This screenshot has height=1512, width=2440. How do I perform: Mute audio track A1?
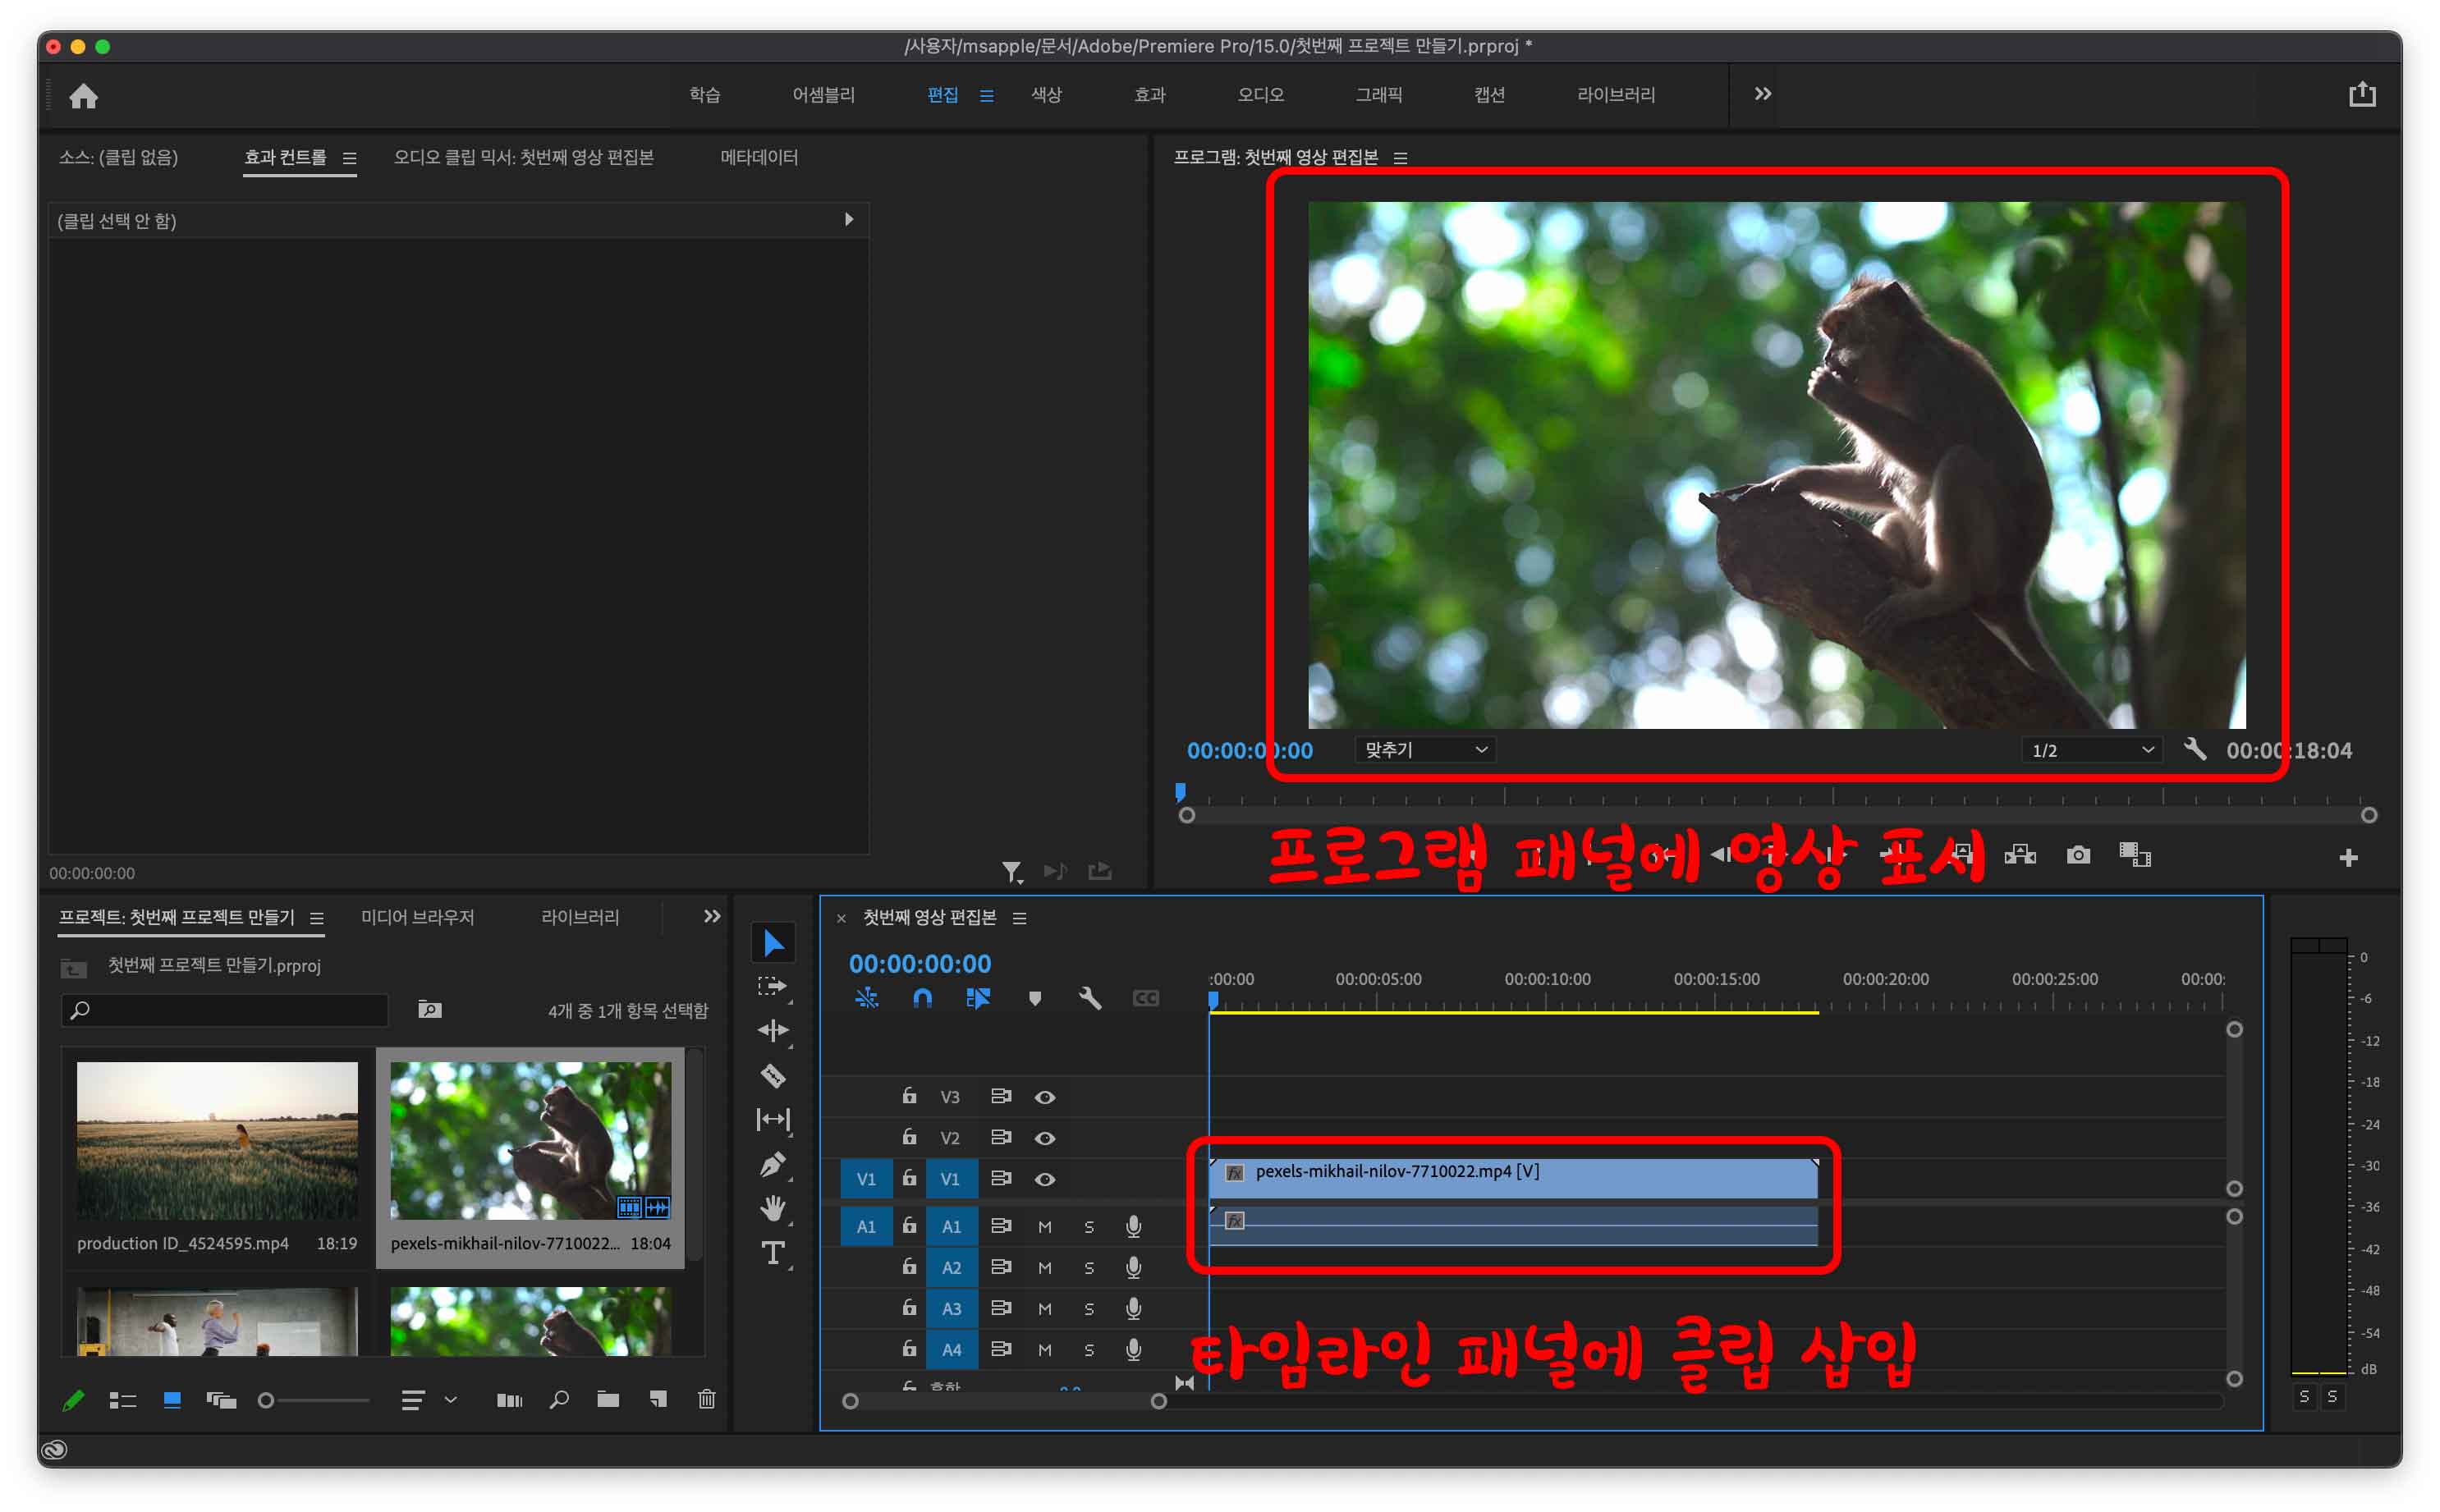pos(1045,1227)
